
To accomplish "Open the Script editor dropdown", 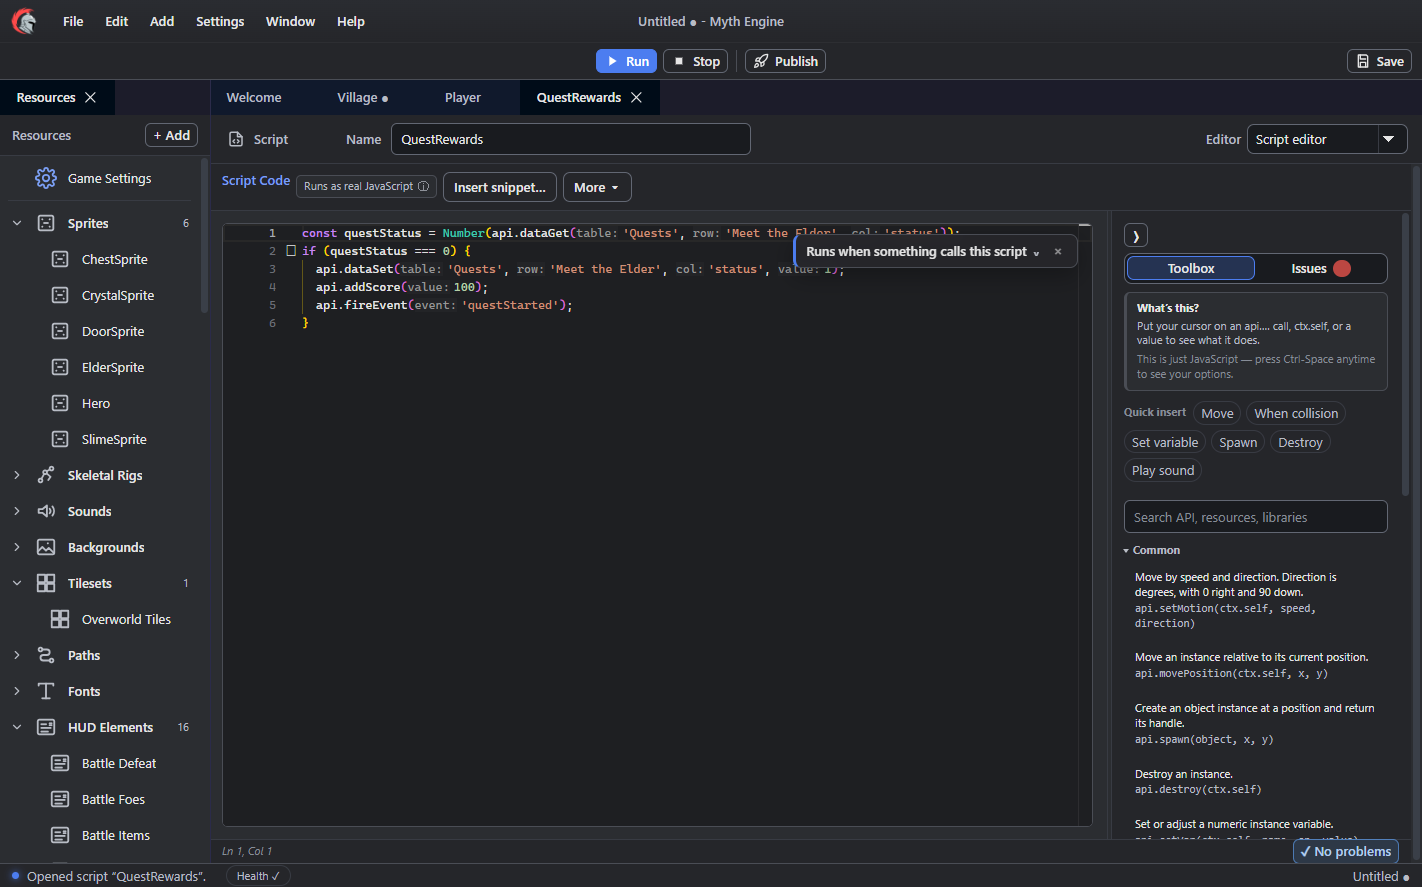I will click(1327, 139).
